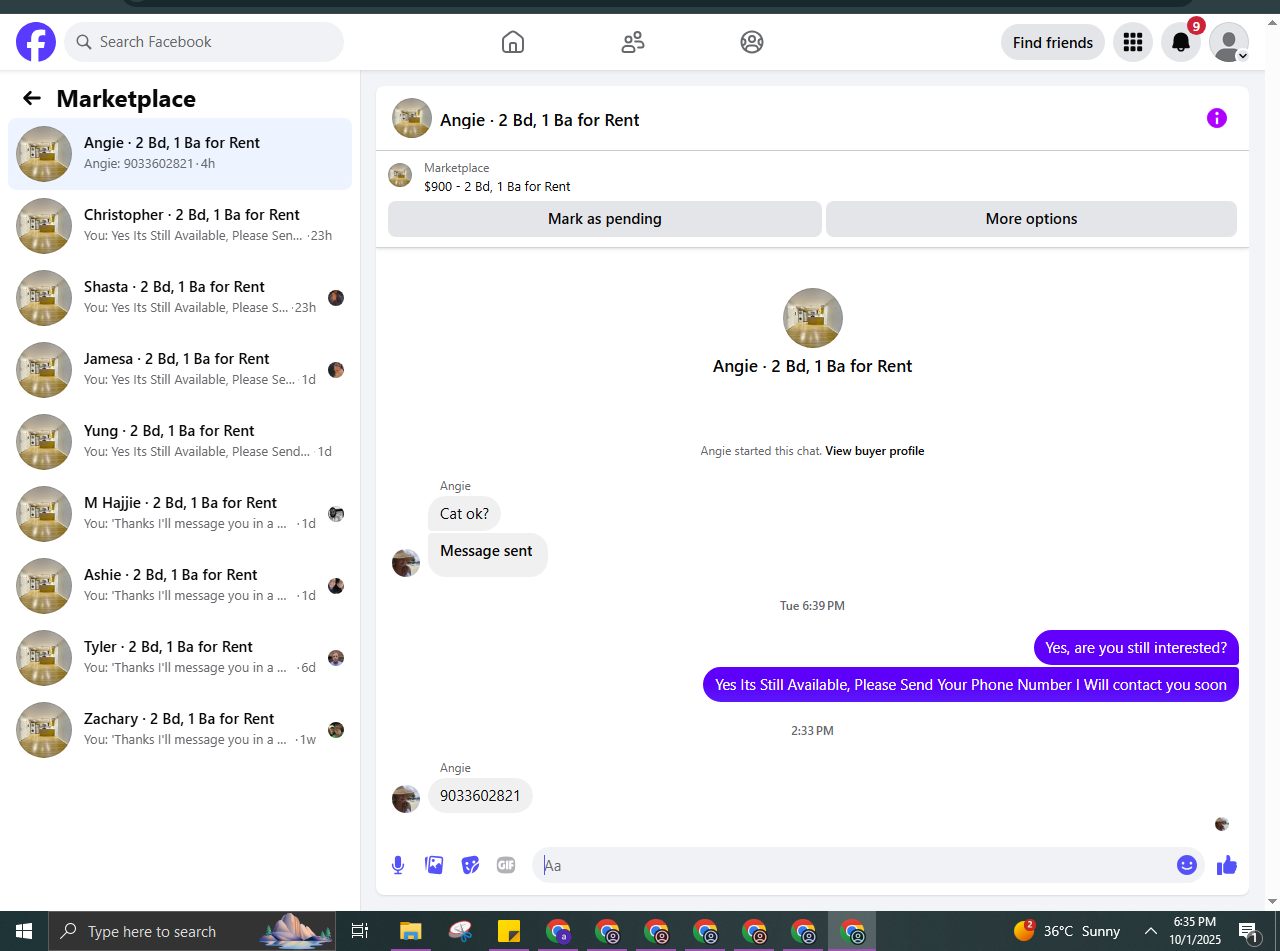The image size is (1280, 951).
Task: Click the listing thumbnail in the chat header
Action: click(x=412, y=118)
